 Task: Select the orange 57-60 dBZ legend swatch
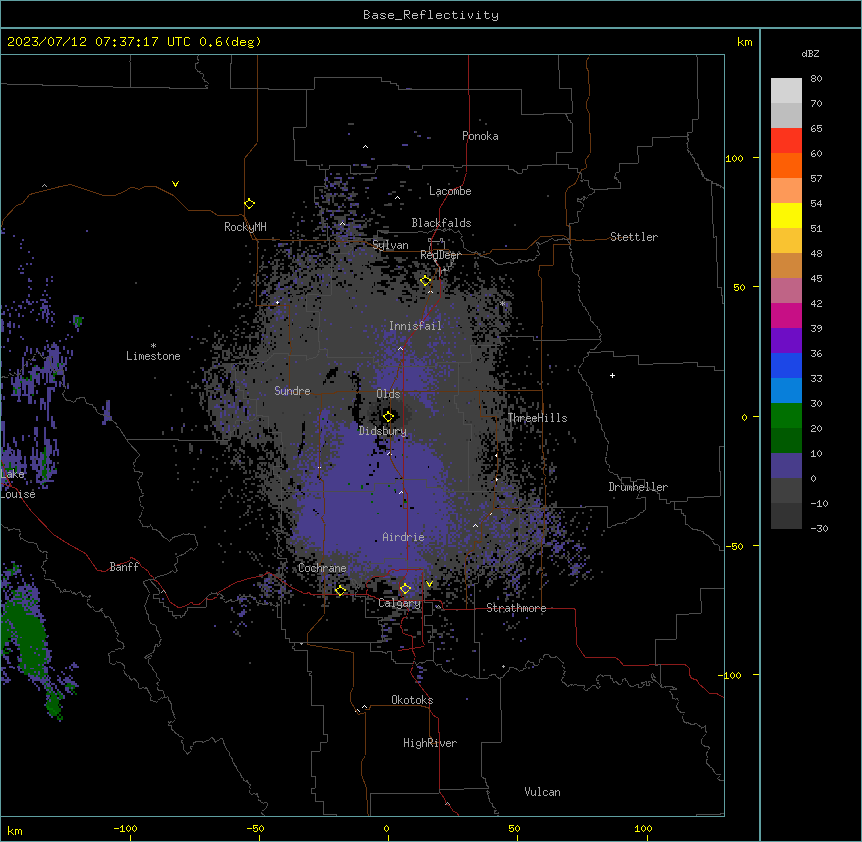coord(786,165)
